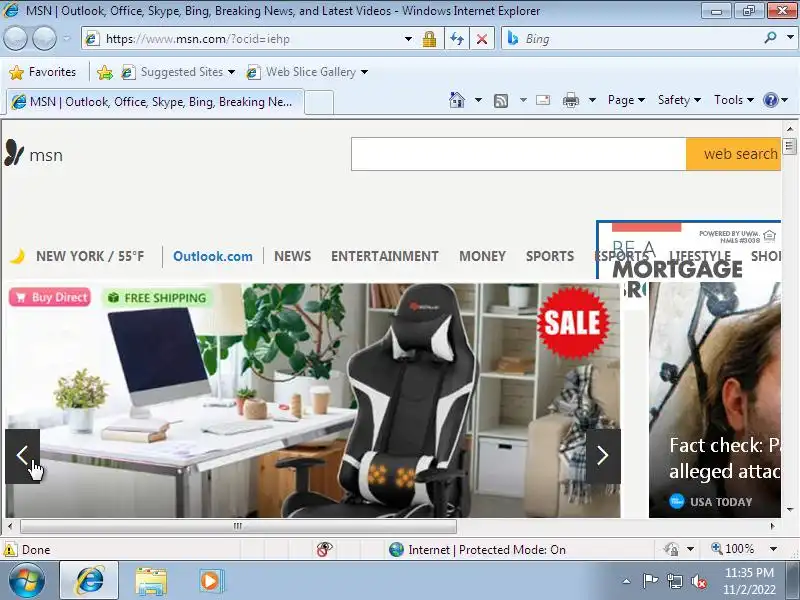Image resolution: width=800 pixels, height=600 pixels.
Task: Open Windows Explorer from taskbar
Action: 151,581
